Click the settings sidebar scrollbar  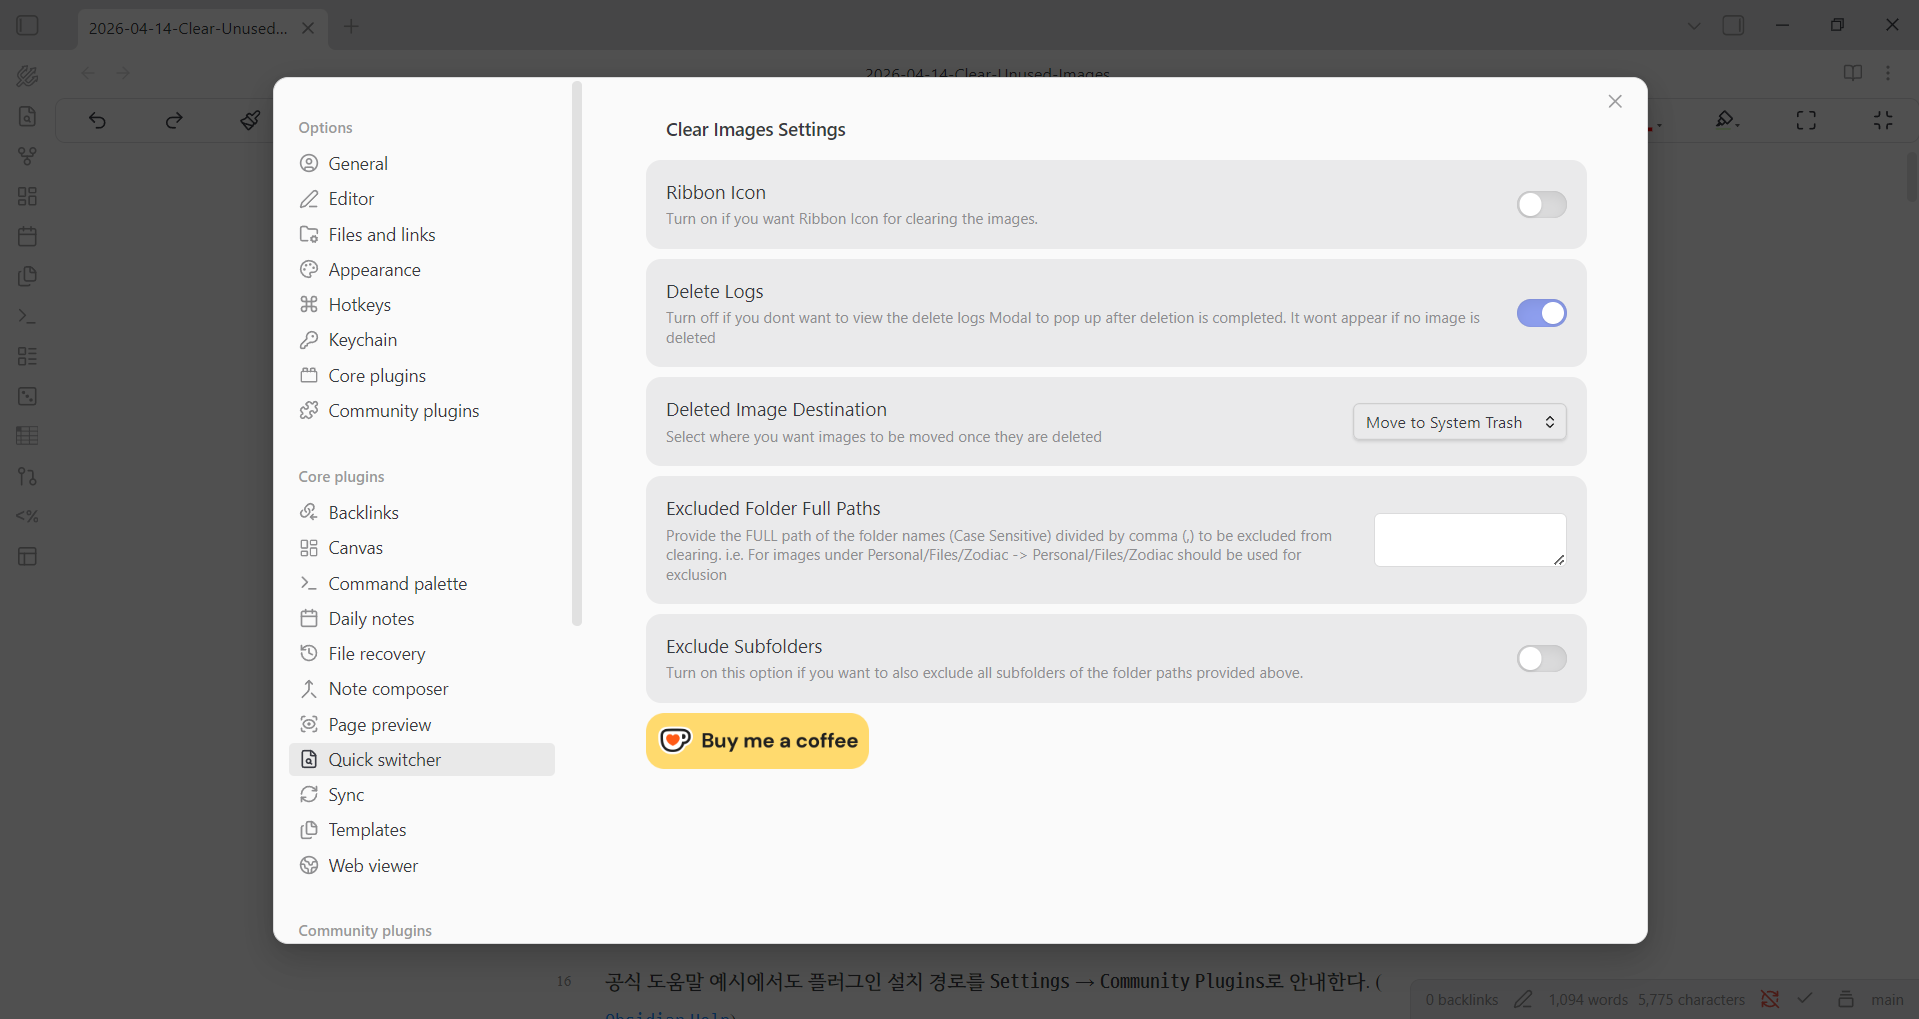pyautogui.click(x=576, y=354)
